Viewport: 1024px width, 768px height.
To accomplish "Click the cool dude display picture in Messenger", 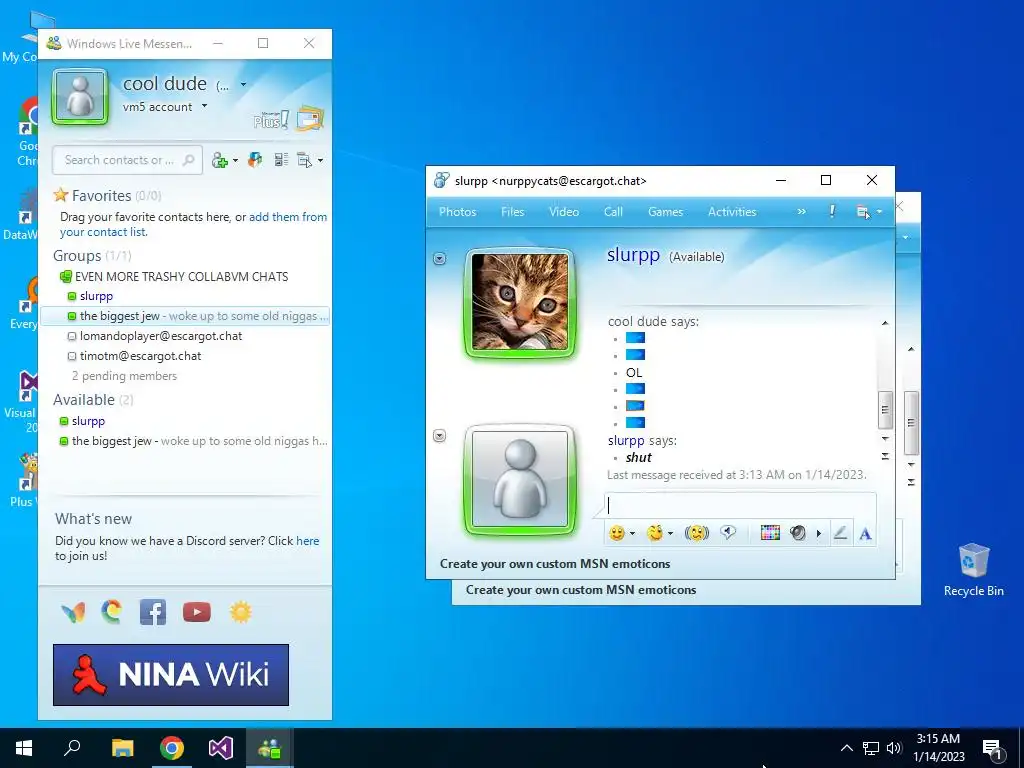I will pos(80,97).
